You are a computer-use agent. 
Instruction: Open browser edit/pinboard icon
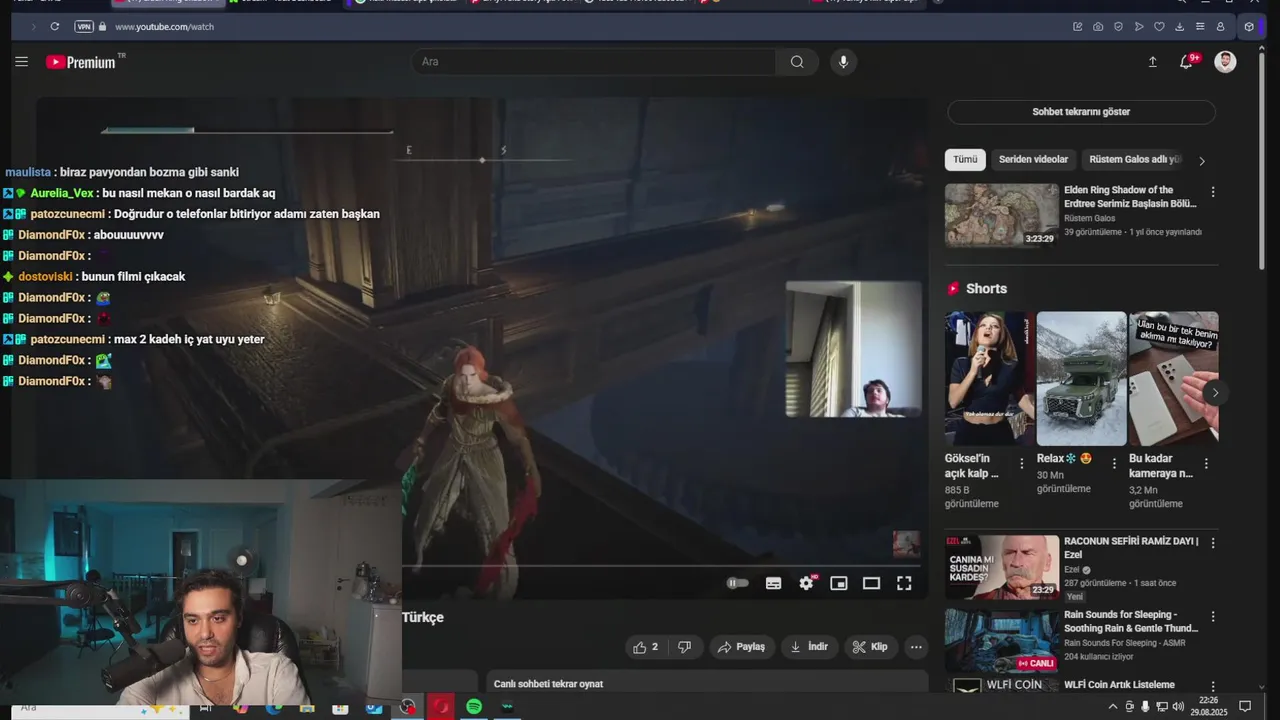[x=1077, y=27]
